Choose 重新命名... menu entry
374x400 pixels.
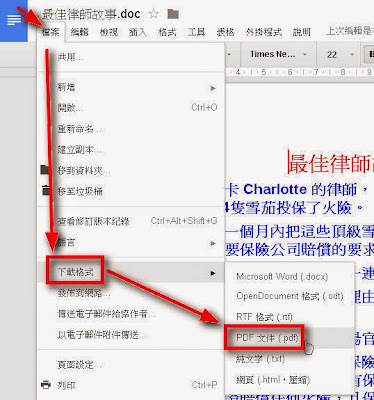click(x=131, y=129)
